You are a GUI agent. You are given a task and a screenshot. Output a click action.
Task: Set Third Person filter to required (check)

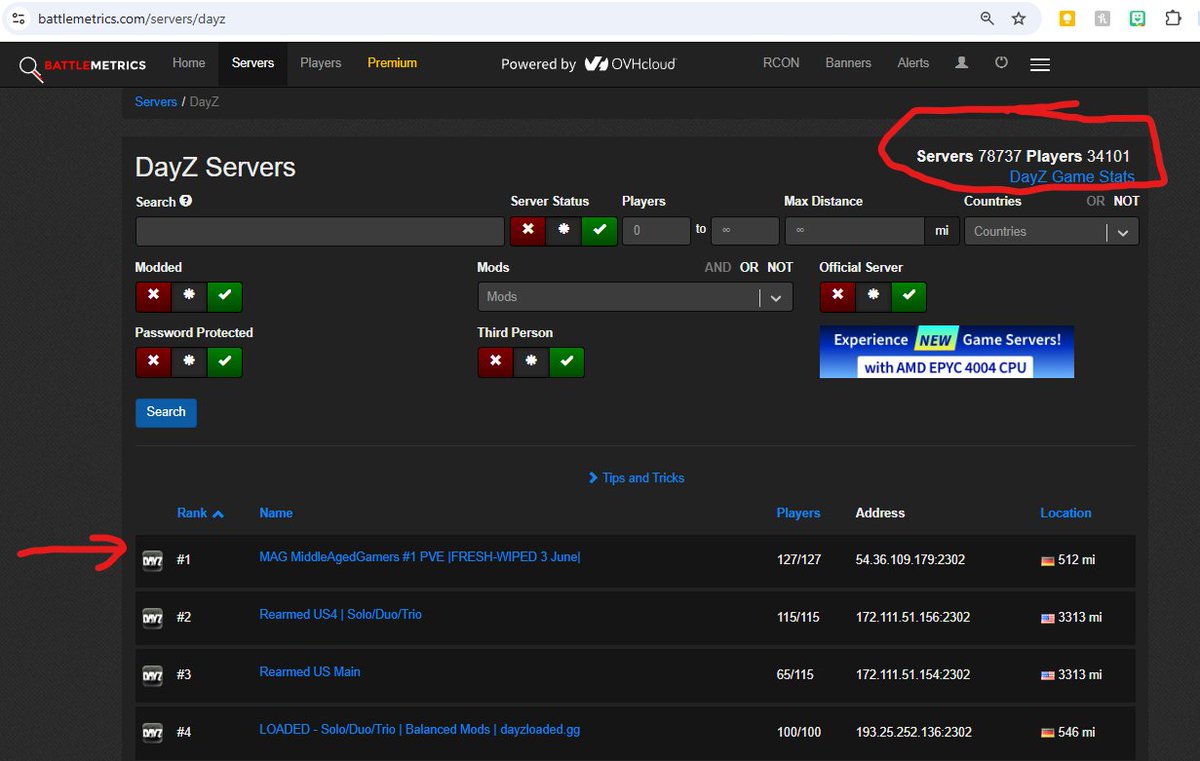pyautogui.click(x=567, y=361)
